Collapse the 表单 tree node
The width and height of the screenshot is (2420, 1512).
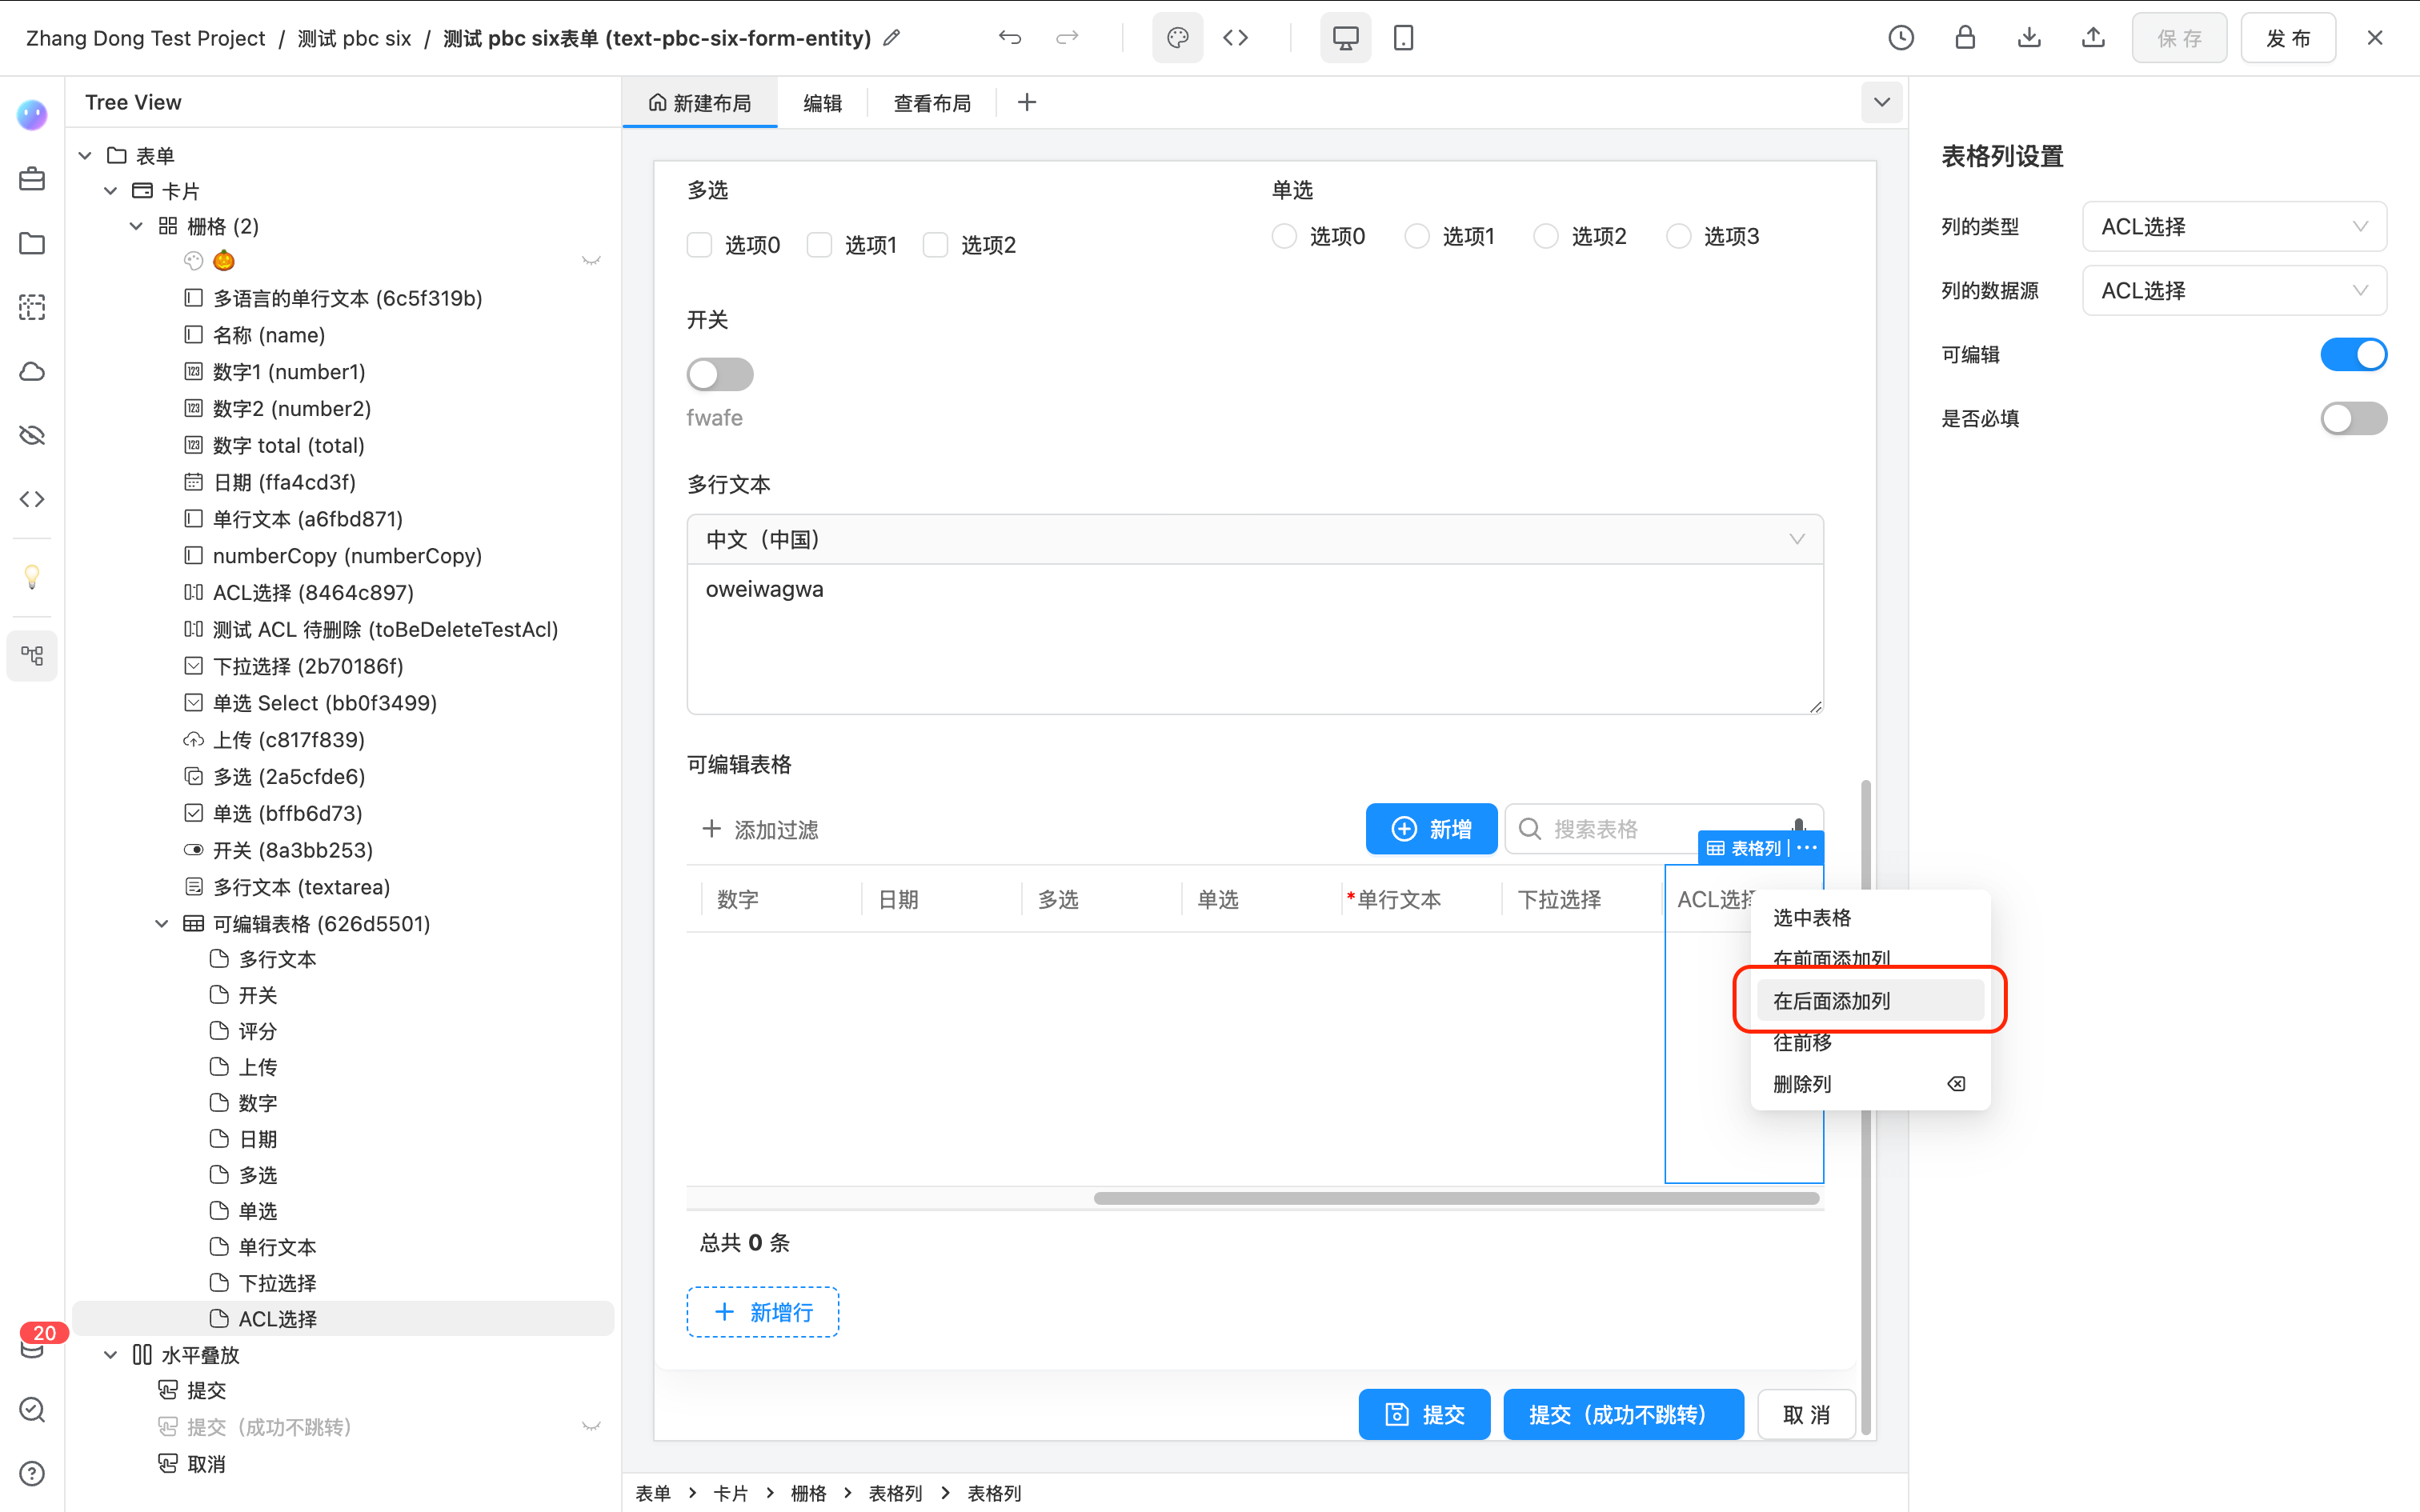pos(85,155)
